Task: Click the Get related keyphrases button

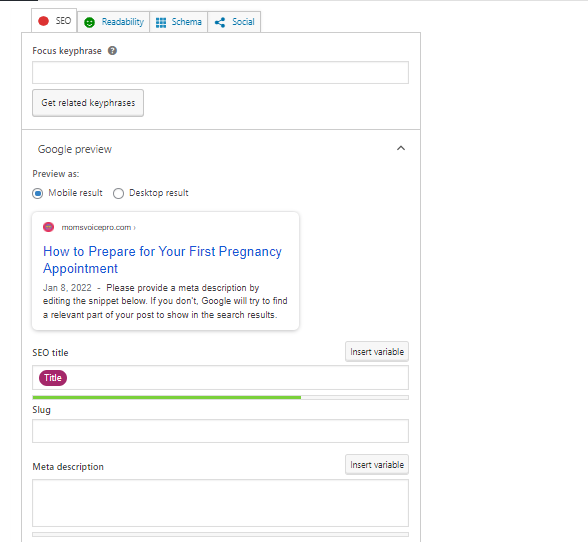Action: click(88, 103)
